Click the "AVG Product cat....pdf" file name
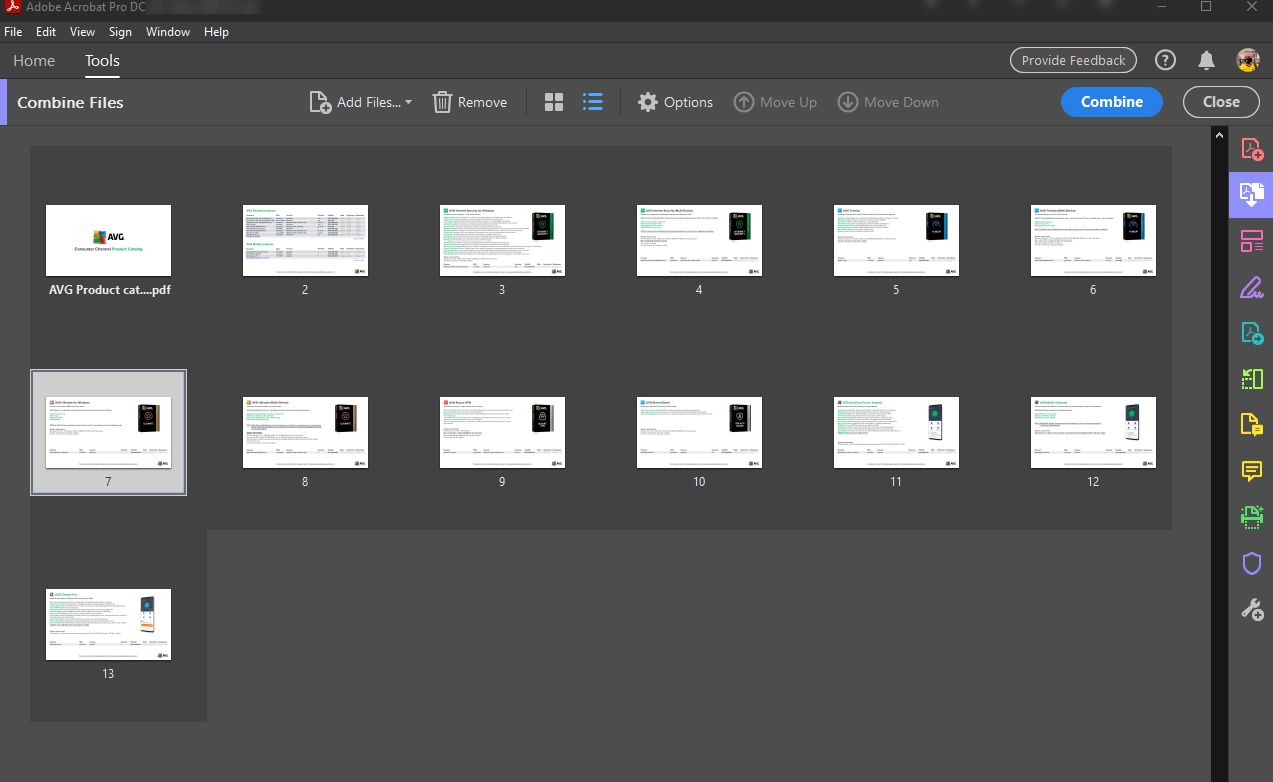1273x782 pixels. [x=108, y=290]
